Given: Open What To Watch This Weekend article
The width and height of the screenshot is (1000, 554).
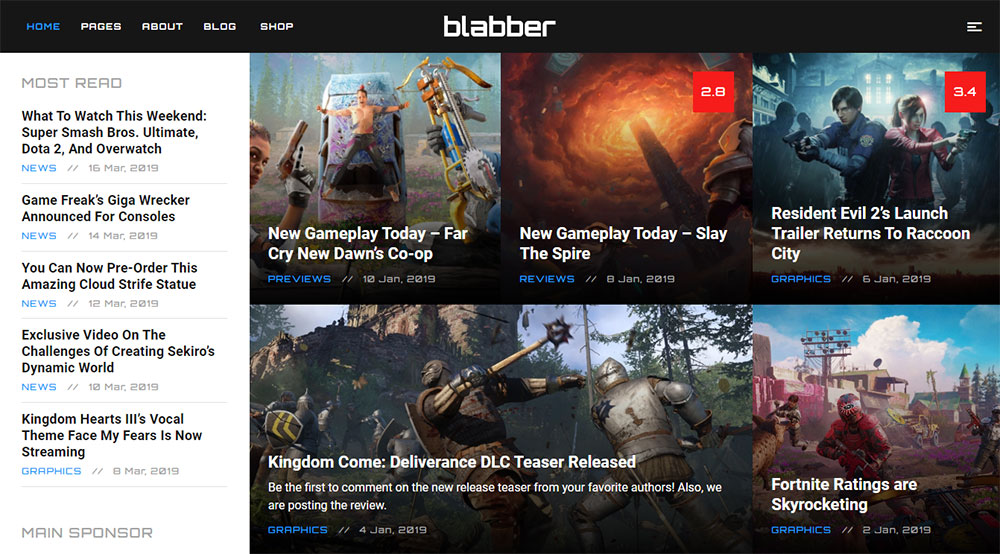Looking at the screenshot, I should (114, 132).
